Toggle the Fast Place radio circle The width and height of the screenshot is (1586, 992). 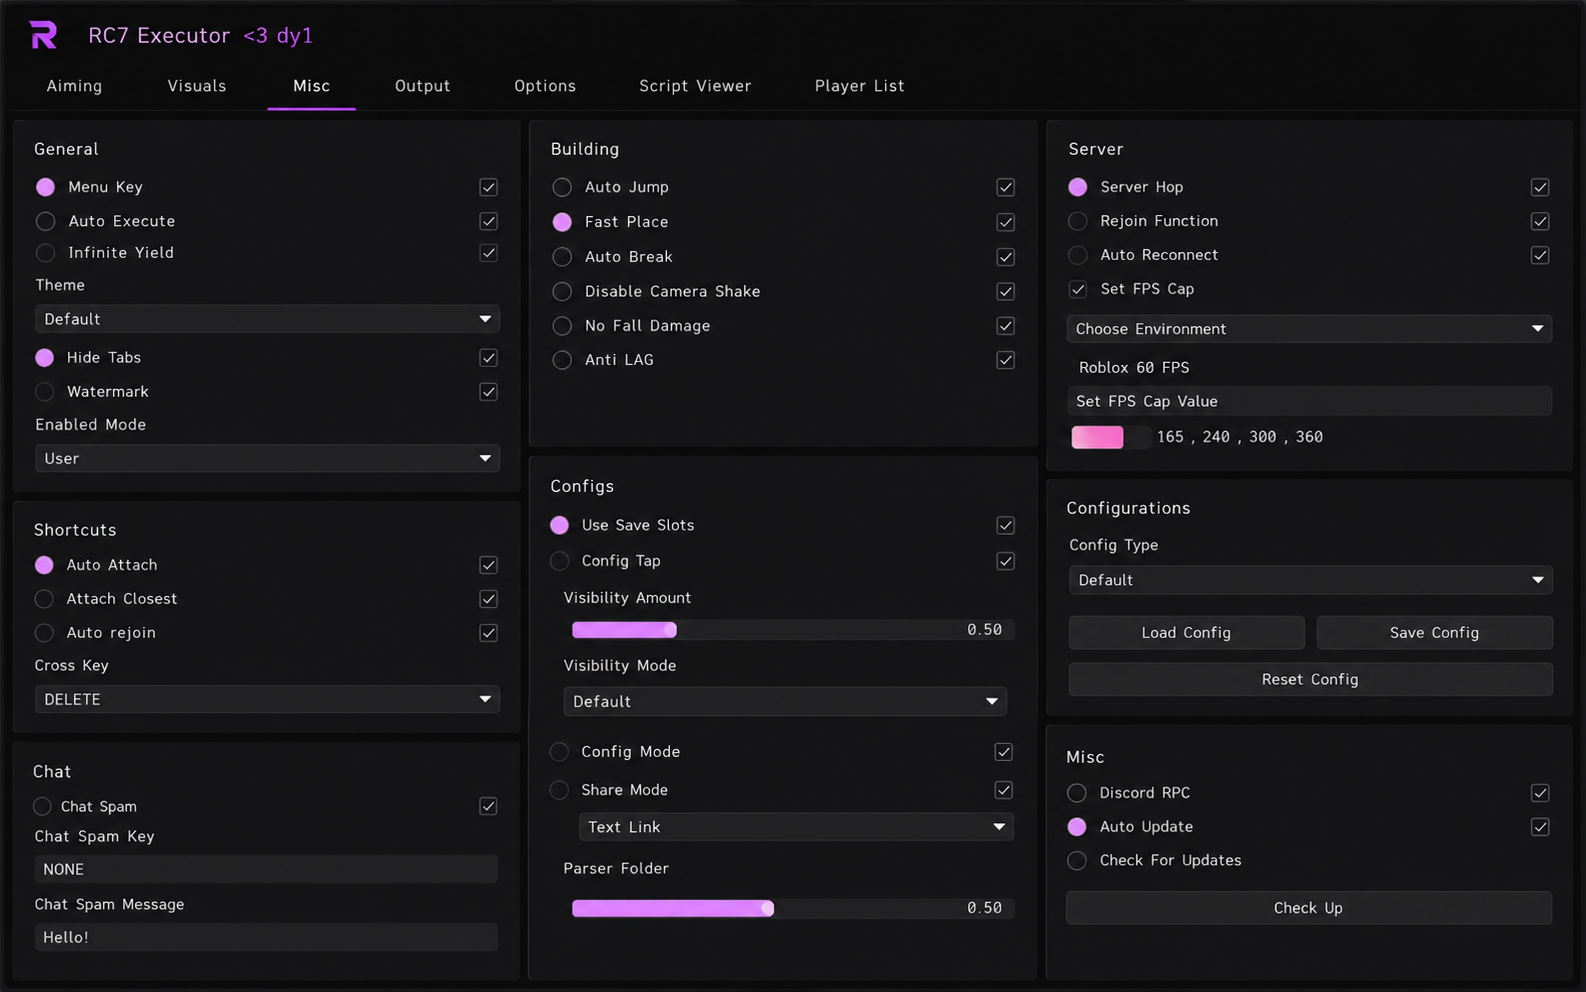562,222
